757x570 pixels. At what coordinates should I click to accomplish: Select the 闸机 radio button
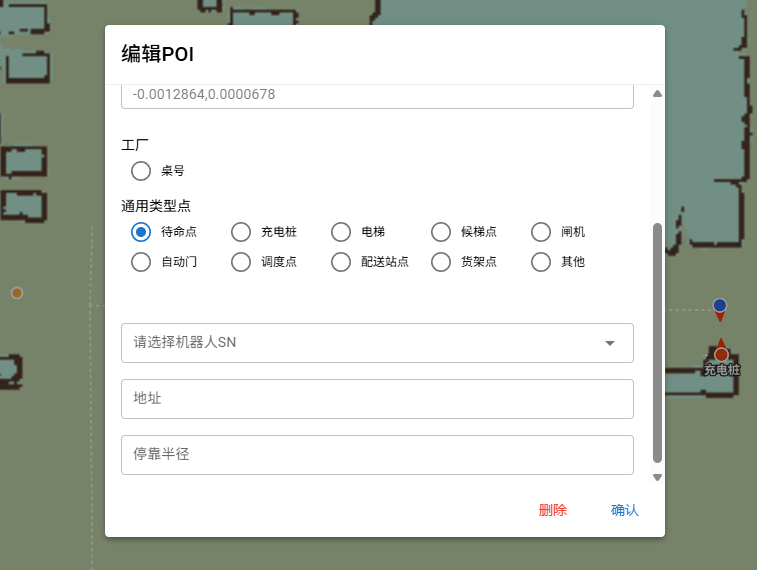[541, 232]
